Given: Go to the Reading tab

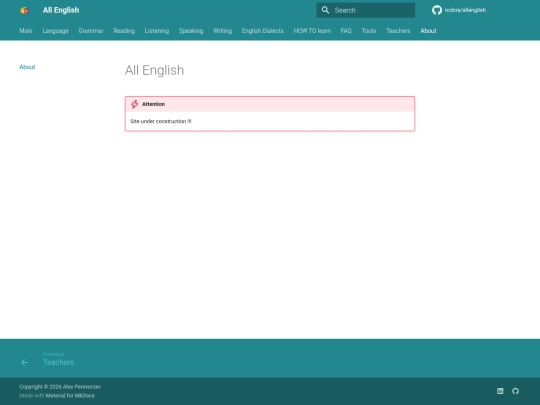Looking at the screenshot, I should [x=124, y=31].
